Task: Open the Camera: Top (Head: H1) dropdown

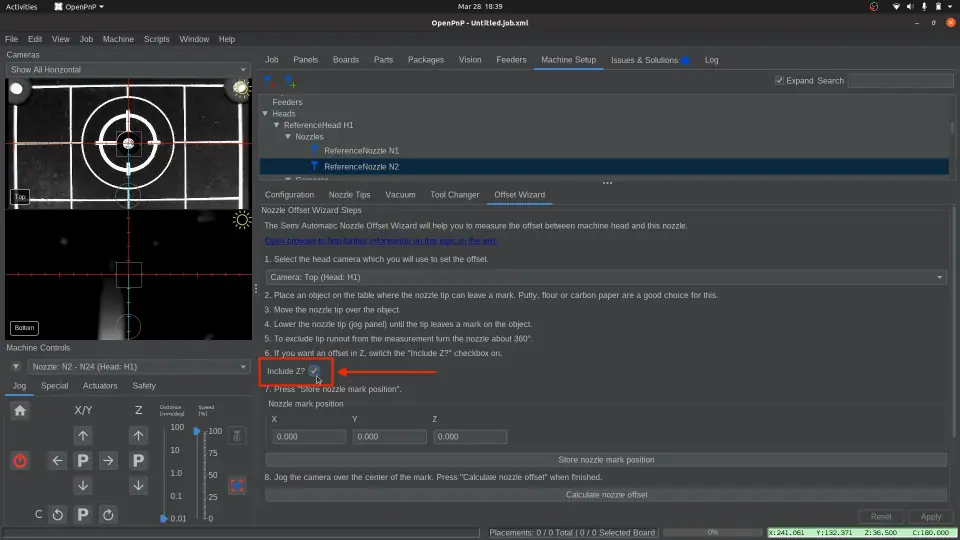Action: pos(605,277)
